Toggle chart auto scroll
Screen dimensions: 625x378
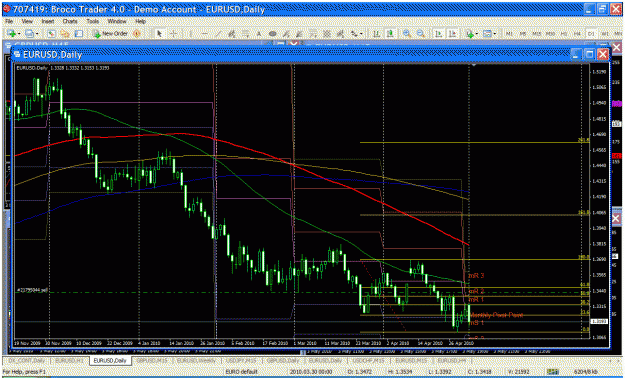[438, 34]
